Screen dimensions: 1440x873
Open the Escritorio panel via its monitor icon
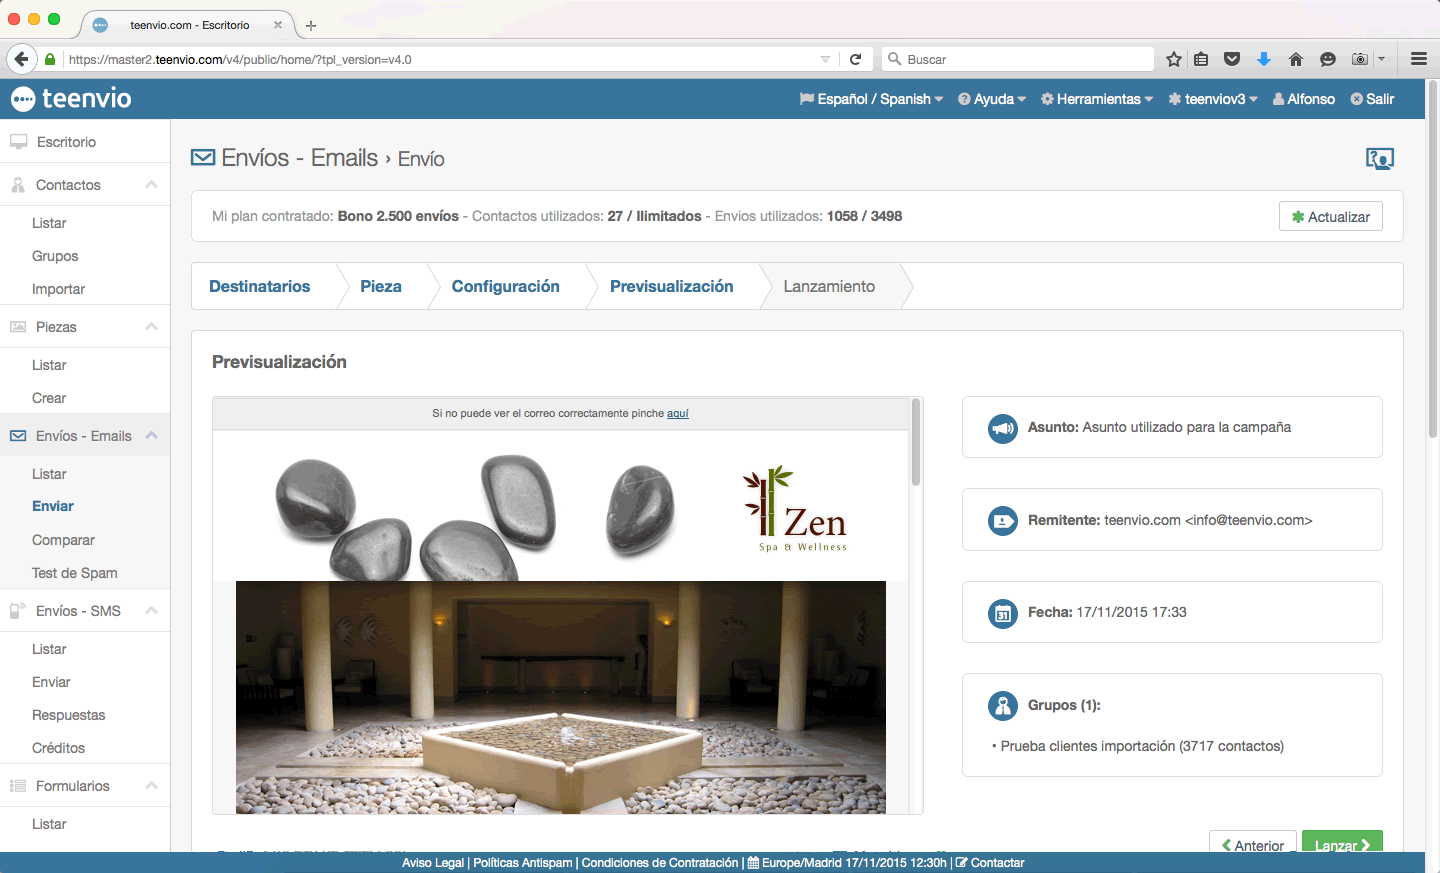tap(17, 141)
